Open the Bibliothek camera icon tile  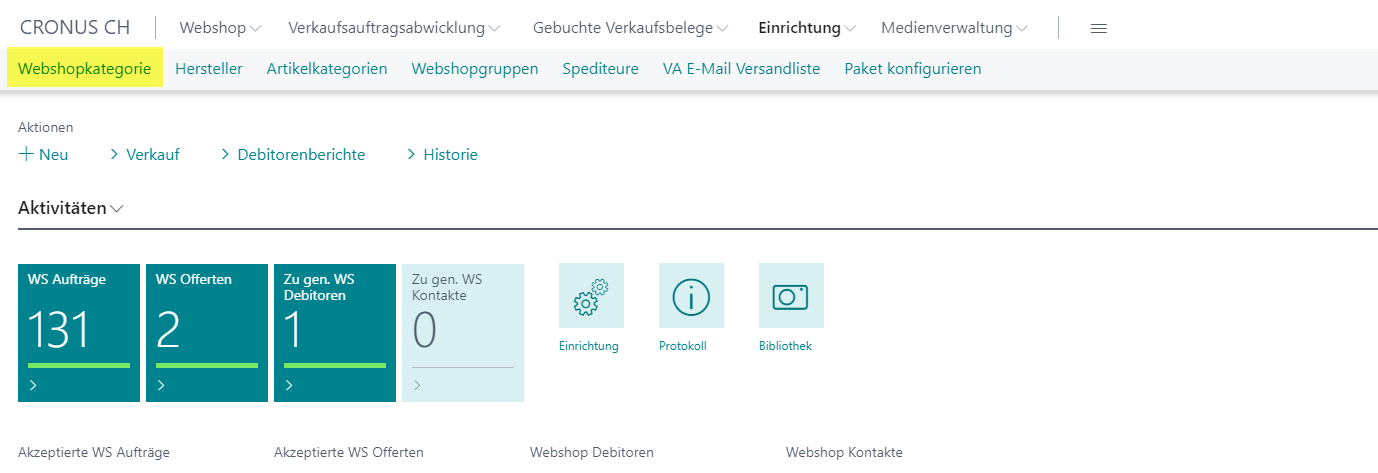click(x=791, y=296)
